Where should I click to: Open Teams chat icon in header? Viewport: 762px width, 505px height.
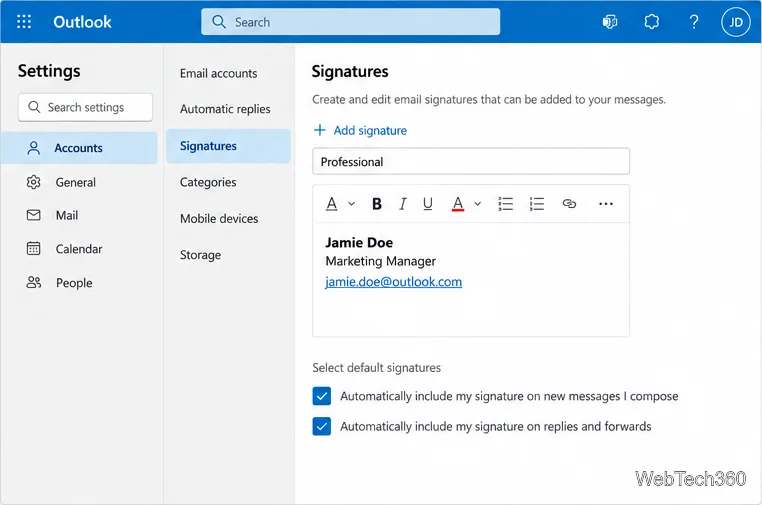pyautogui.click(x=610, y=22)
